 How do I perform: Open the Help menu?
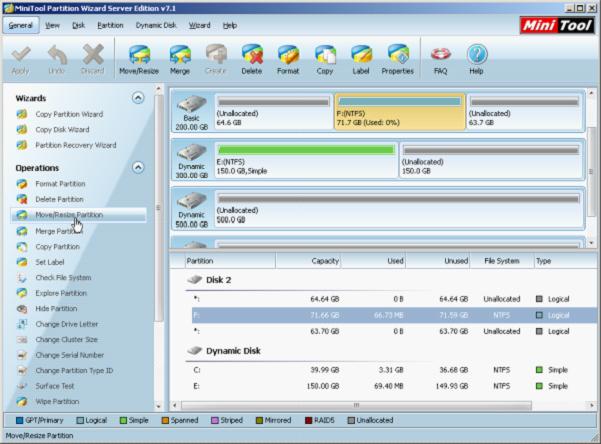230,25
